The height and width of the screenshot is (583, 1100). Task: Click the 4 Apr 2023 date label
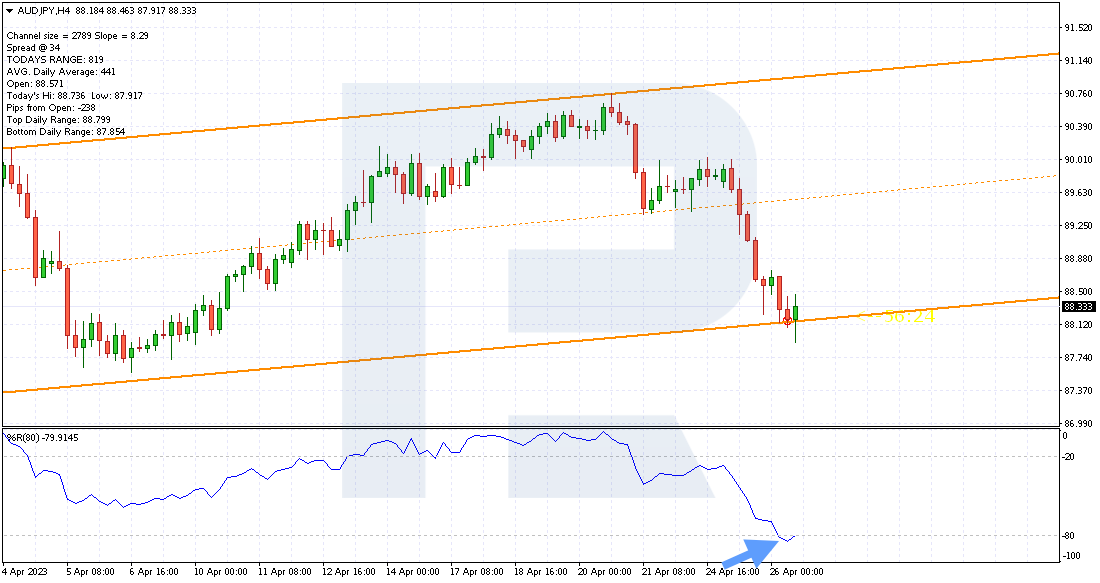[x=25, y=572]
